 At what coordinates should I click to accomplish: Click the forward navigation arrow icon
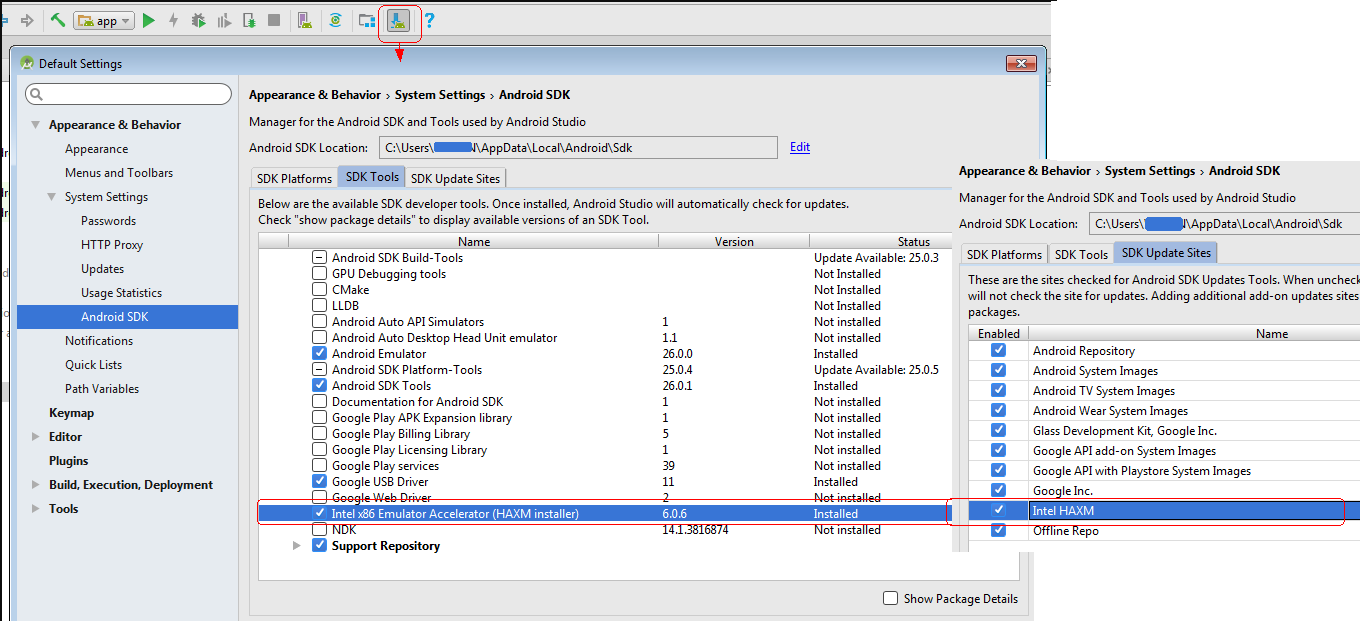pyautogui.click(x=27, y=20)
